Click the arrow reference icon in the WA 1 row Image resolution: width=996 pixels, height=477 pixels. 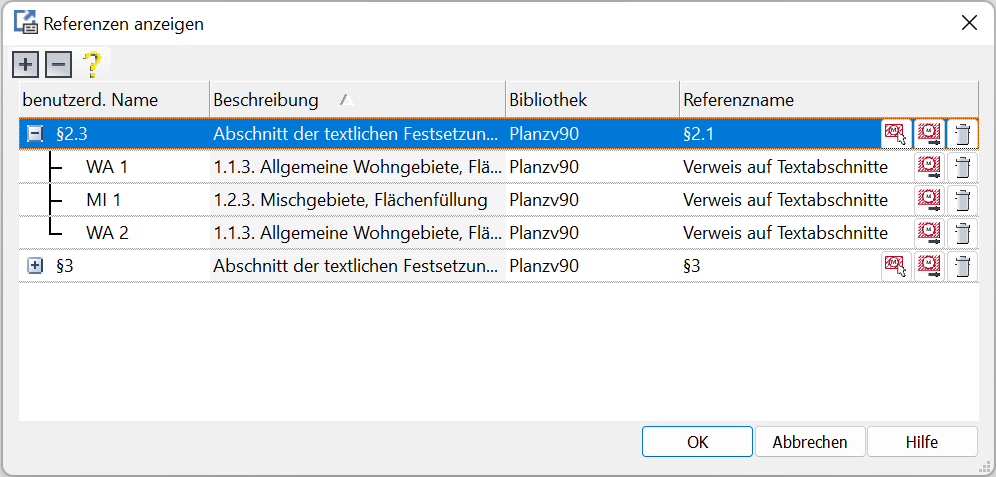pos(930,167)
